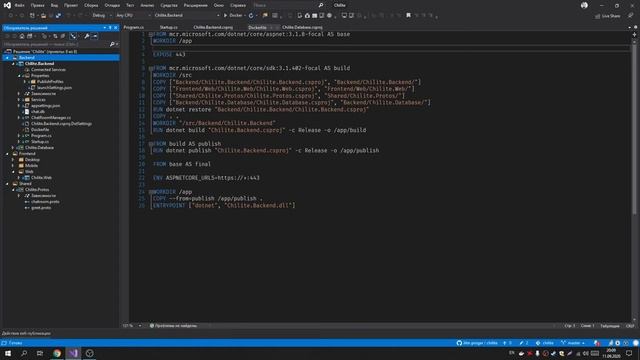Image resolution: width=640 pixels, height=360 pixels.
Task: Expand the PublishProfiles folder
Action: coord(25,82)
